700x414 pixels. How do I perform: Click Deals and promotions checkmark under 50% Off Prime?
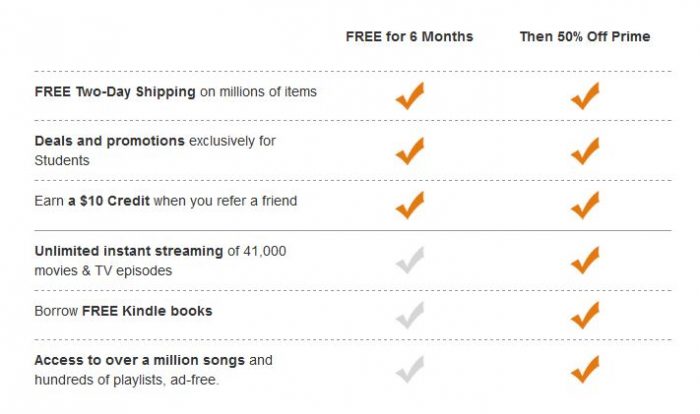tap(584, 151)
